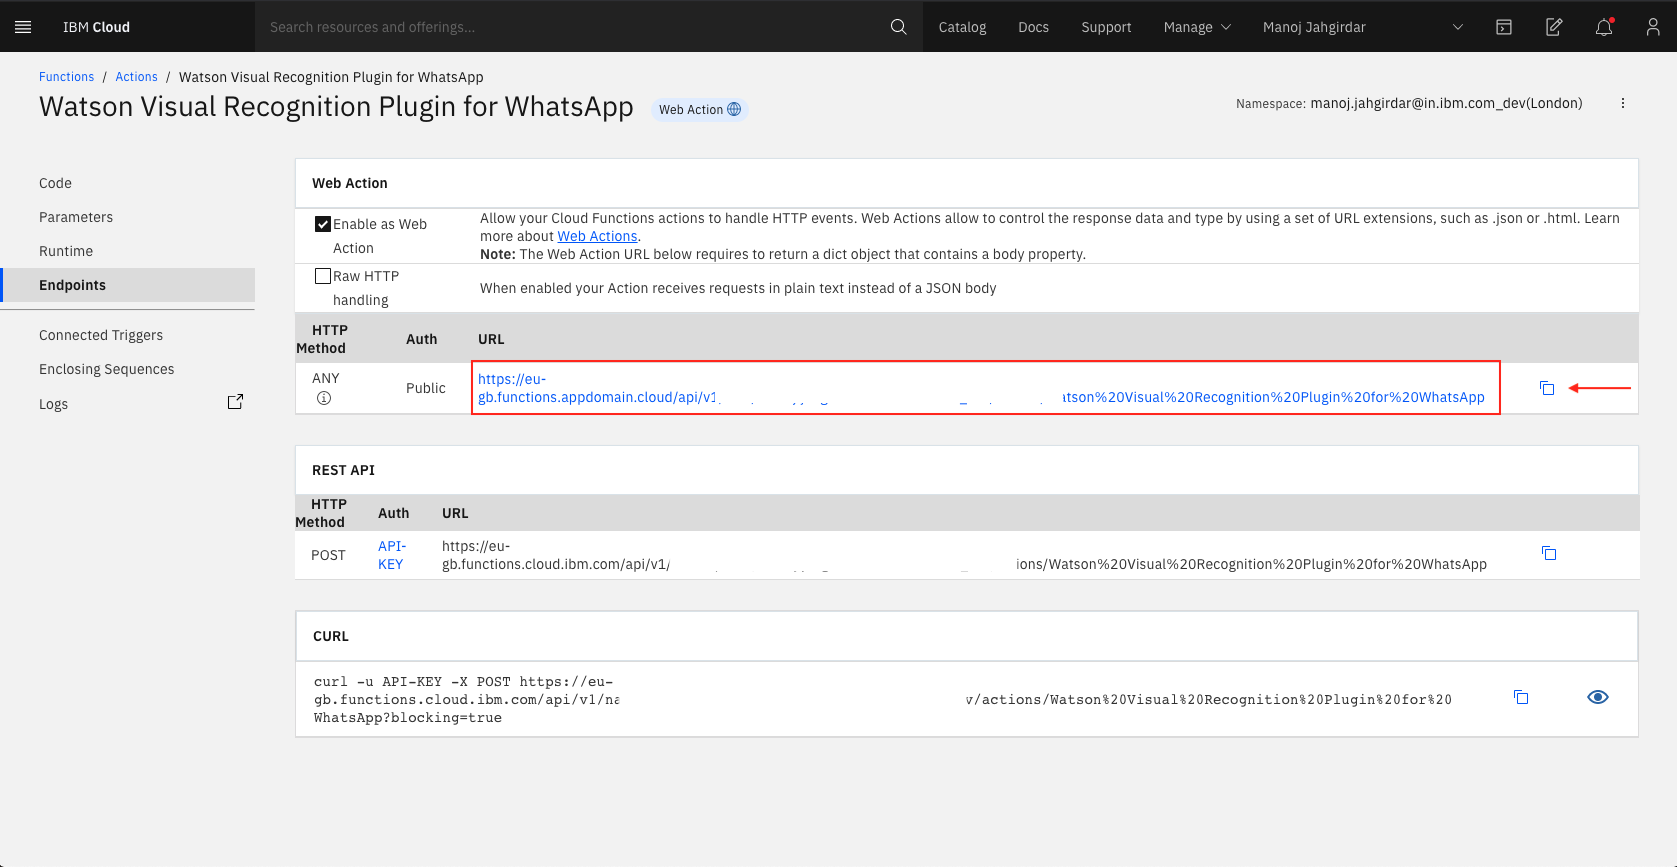Screen dimensions: 1677x867
Task: Click the Public auth cell
Action: click(426, 388)
